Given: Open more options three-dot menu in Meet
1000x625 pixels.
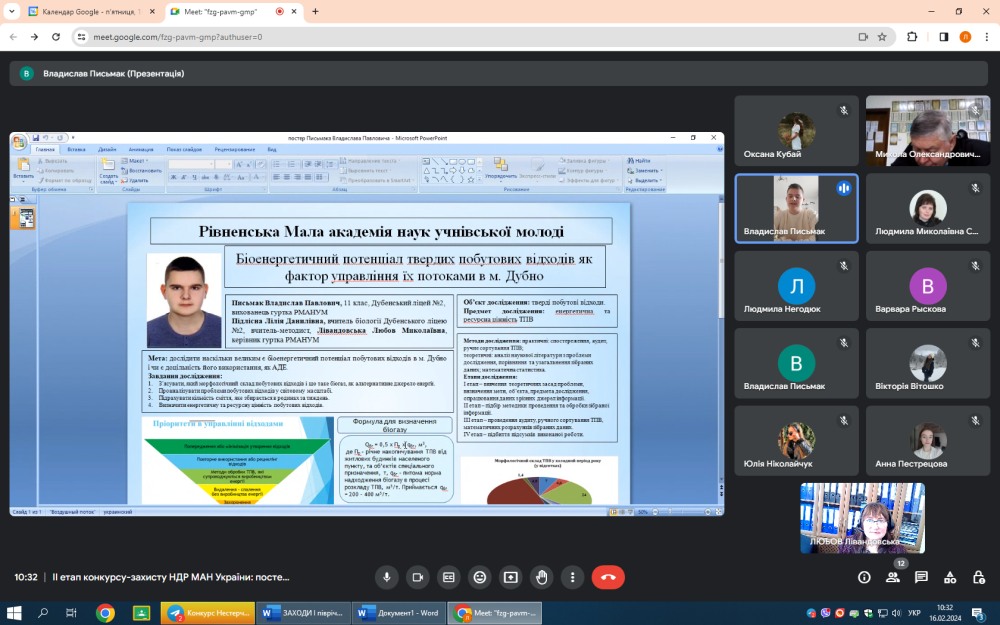Looking at the screenshot, I should pos(572,577).
